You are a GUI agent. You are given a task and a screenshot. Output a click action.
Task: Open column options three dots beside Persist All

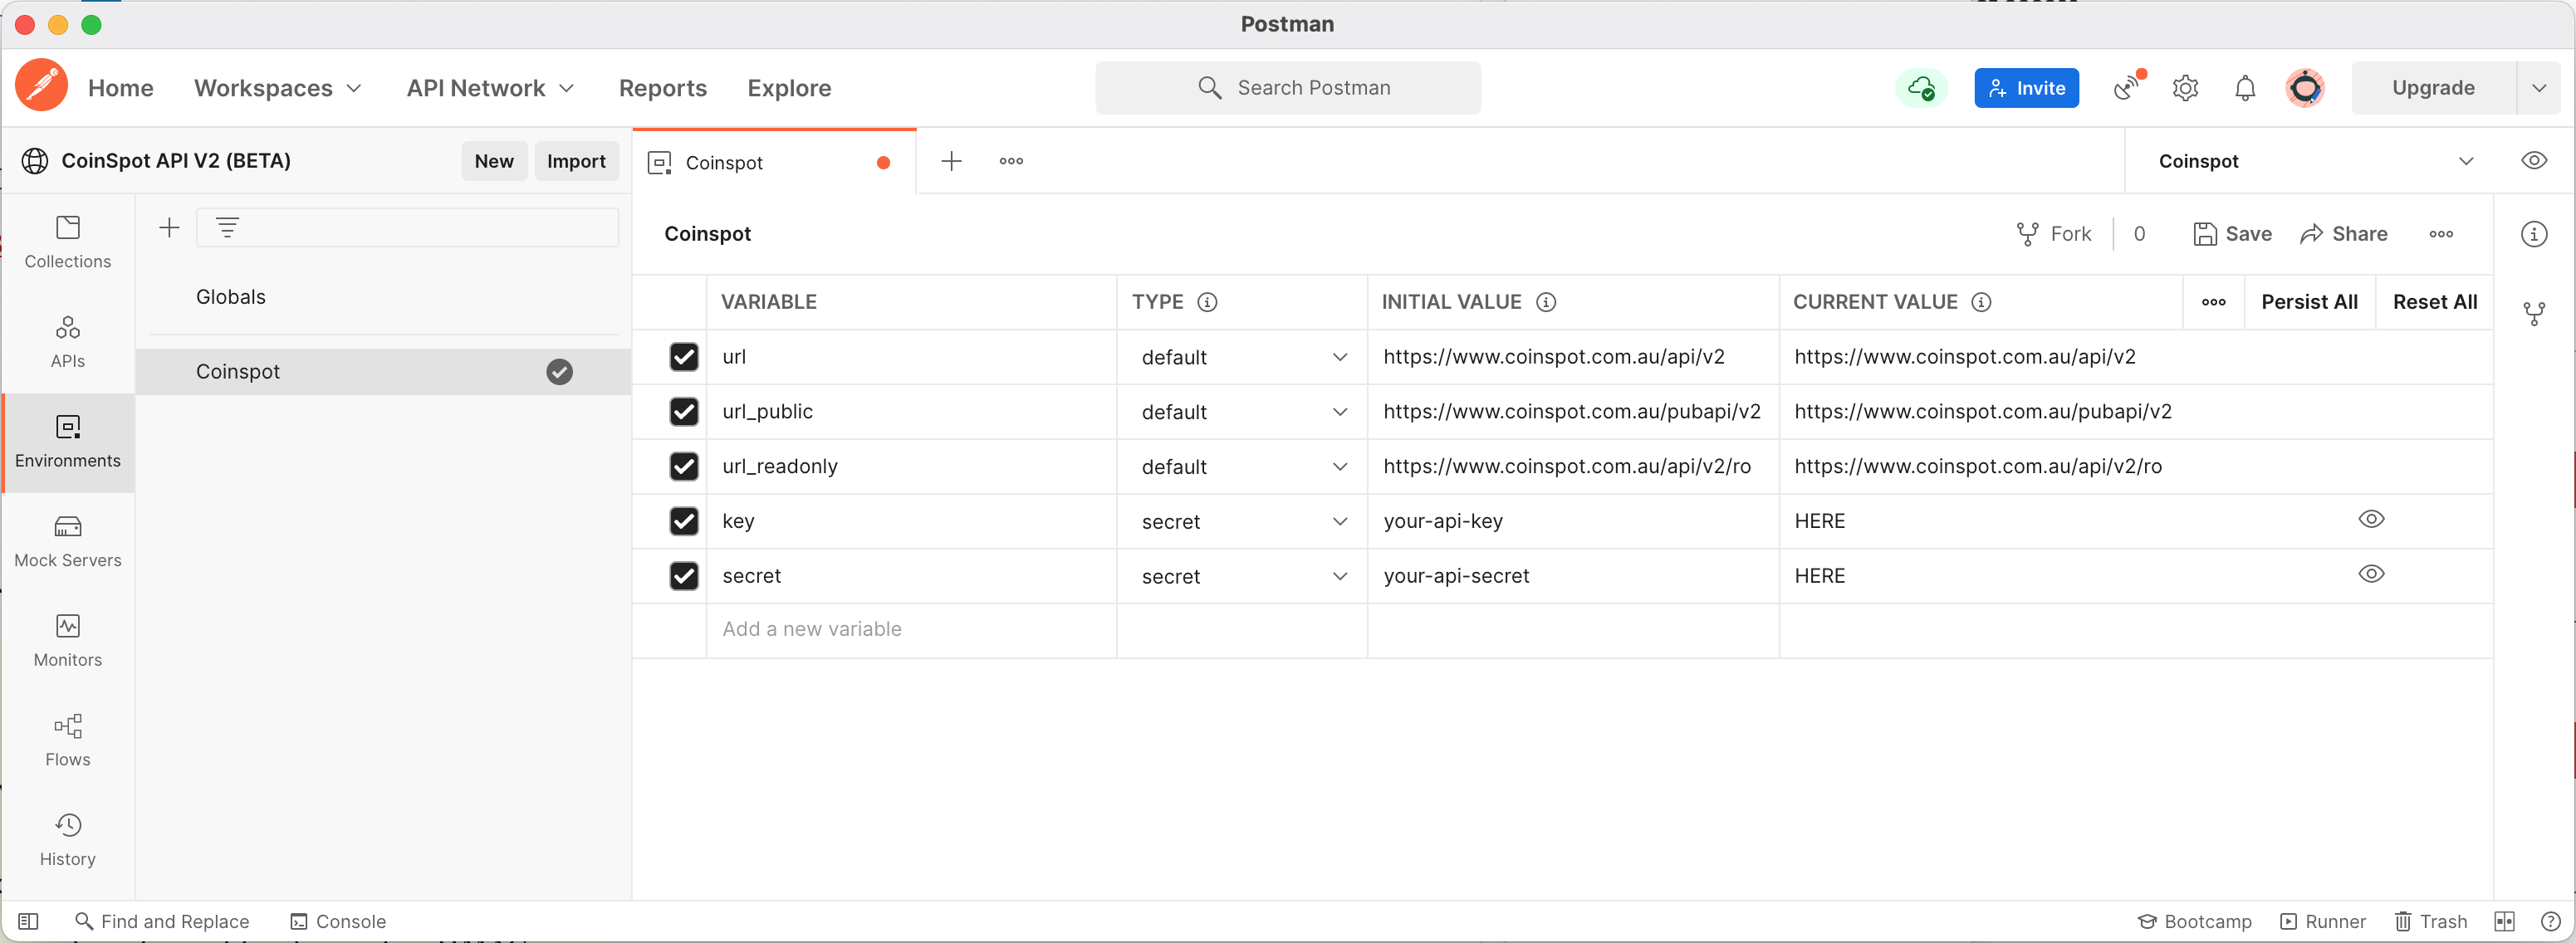click(2214, 302)
